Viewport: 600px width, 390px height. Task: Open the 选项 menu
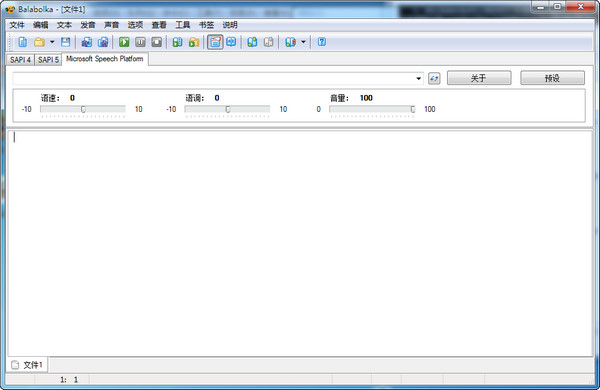(135, 25)
